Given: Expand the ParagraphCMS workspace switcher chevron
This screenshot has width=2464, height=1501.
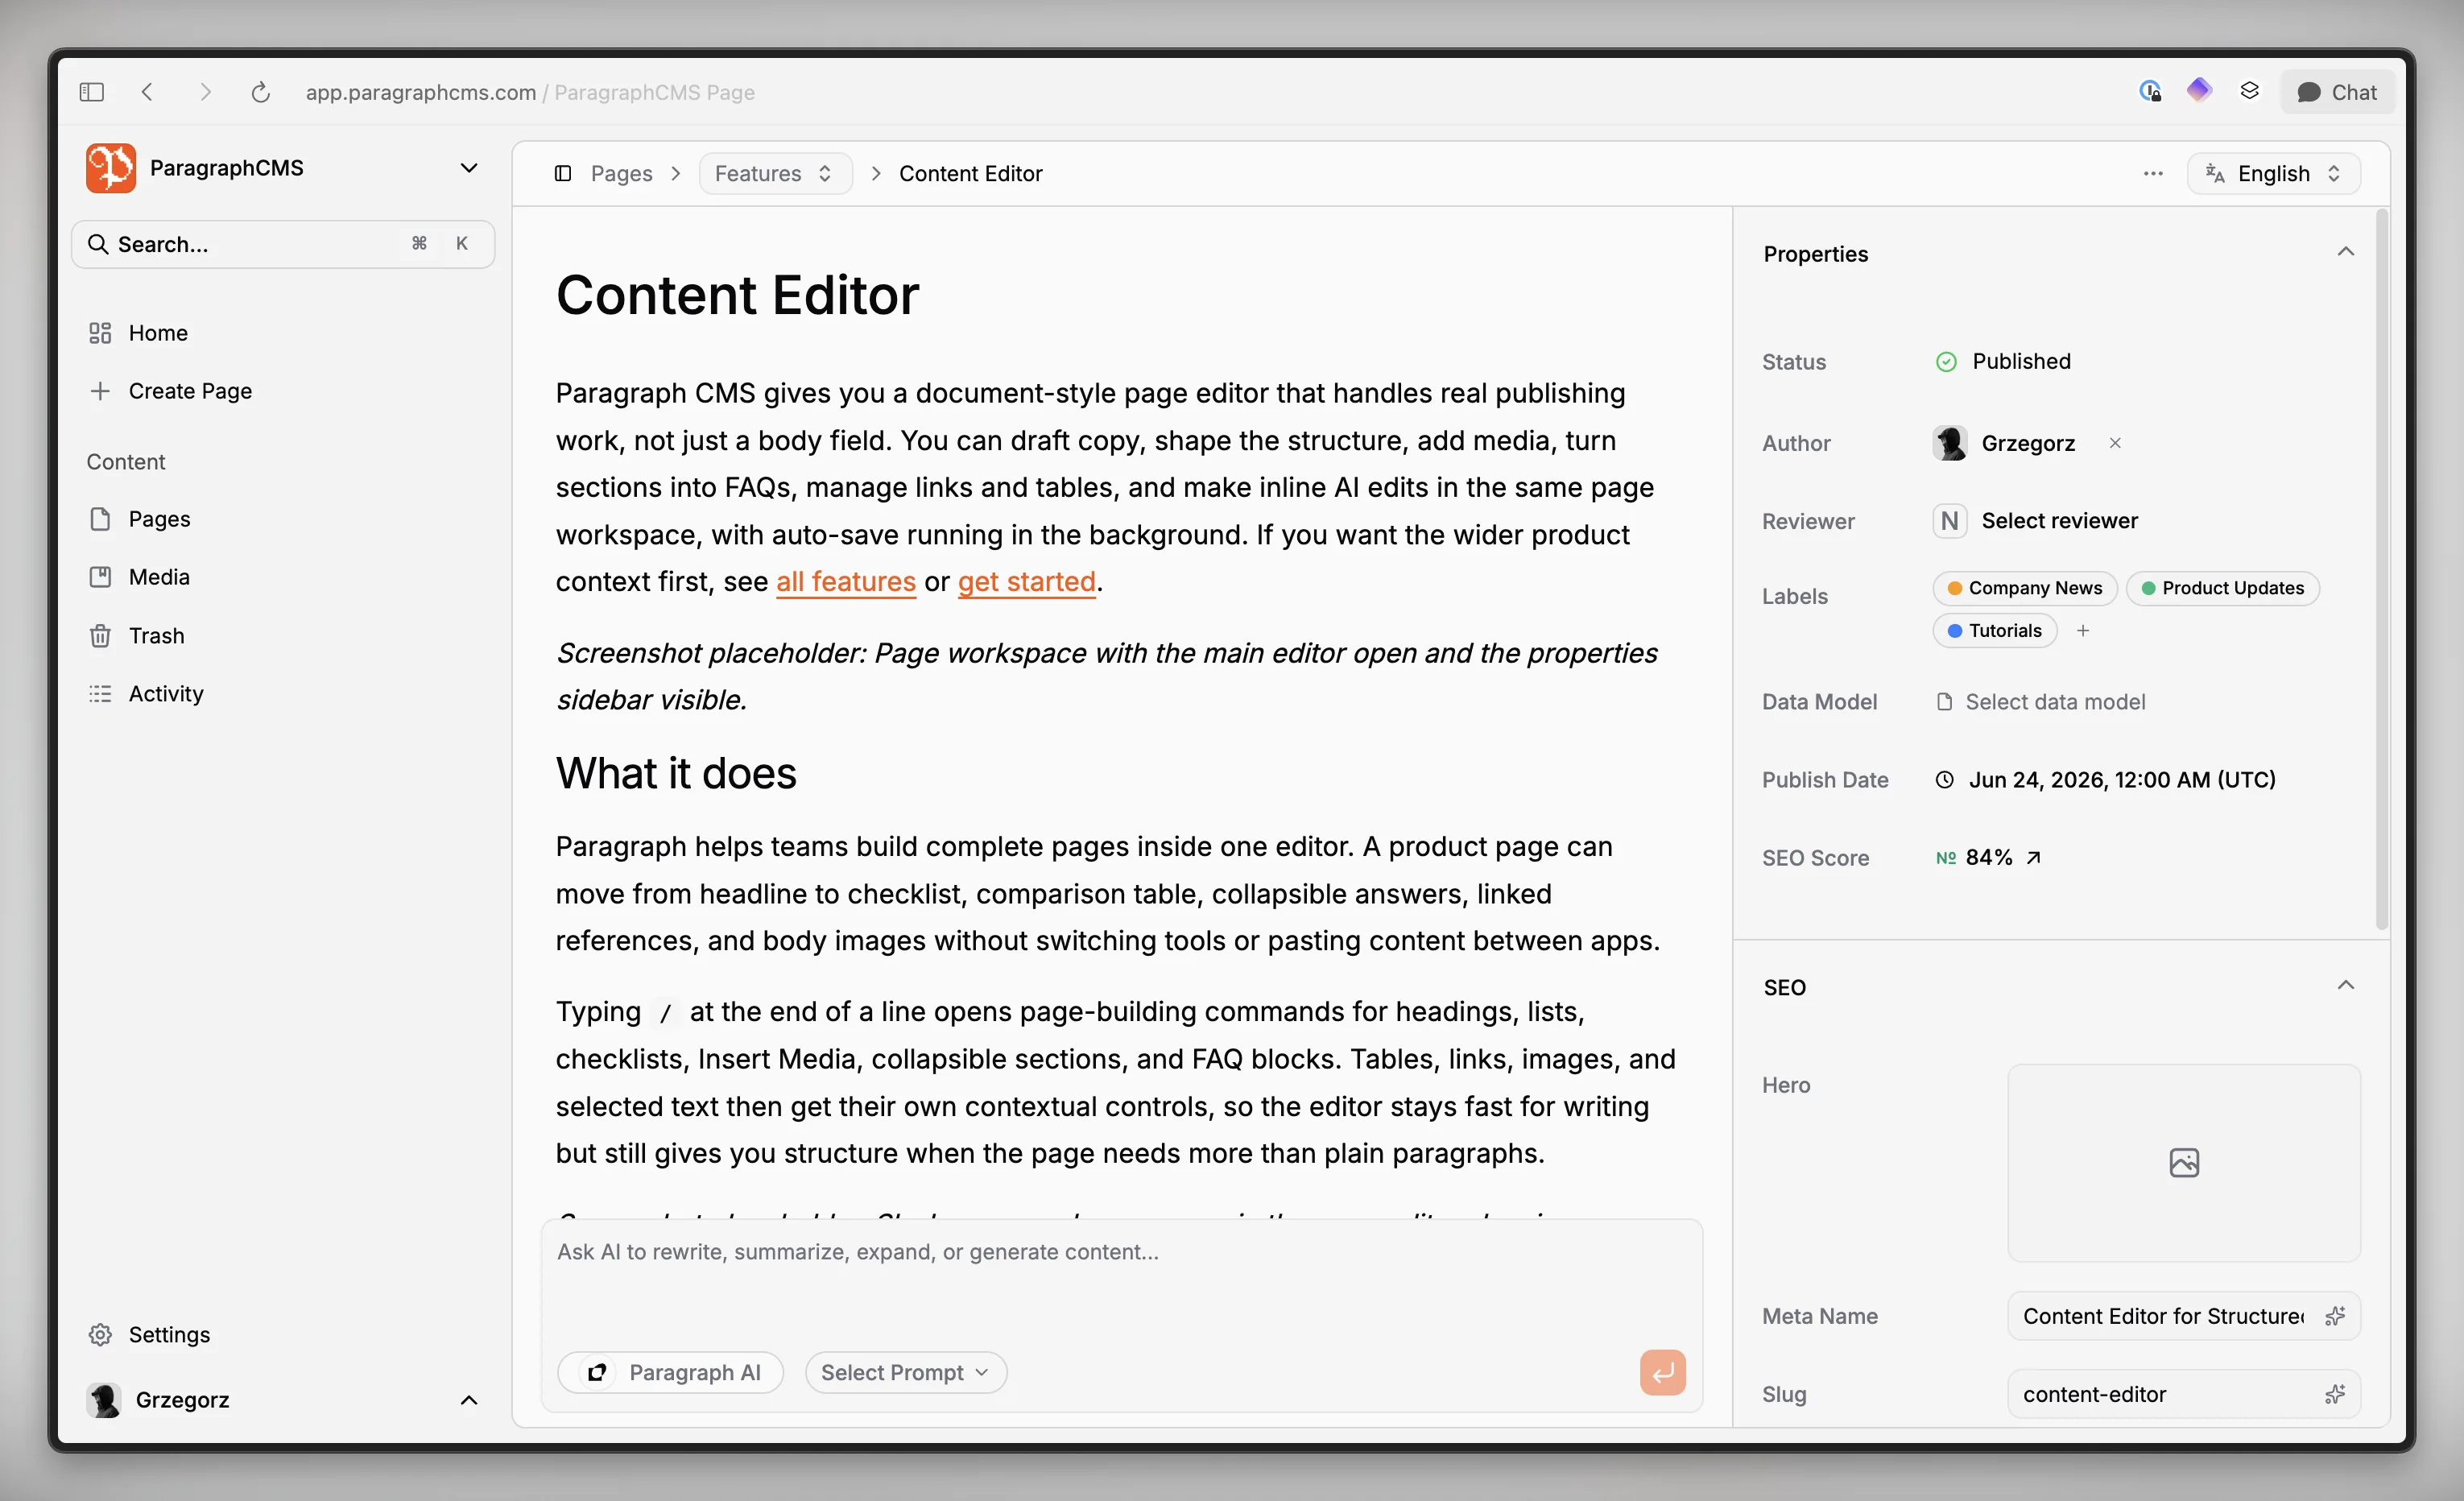Looking at the screenshot, I should (x=468, y=168).
